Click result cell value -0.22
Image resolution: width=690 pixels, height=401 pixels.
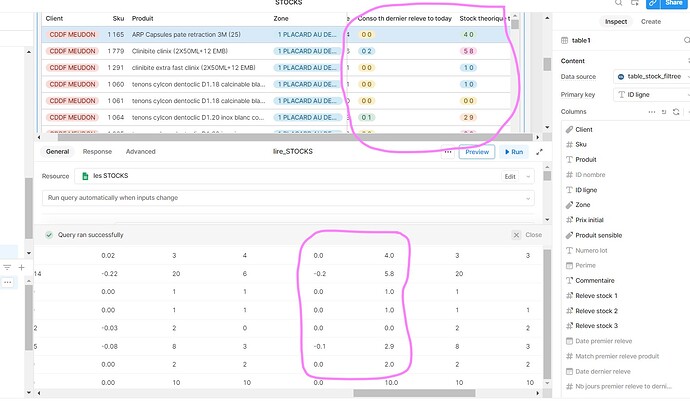click(109, 274)
